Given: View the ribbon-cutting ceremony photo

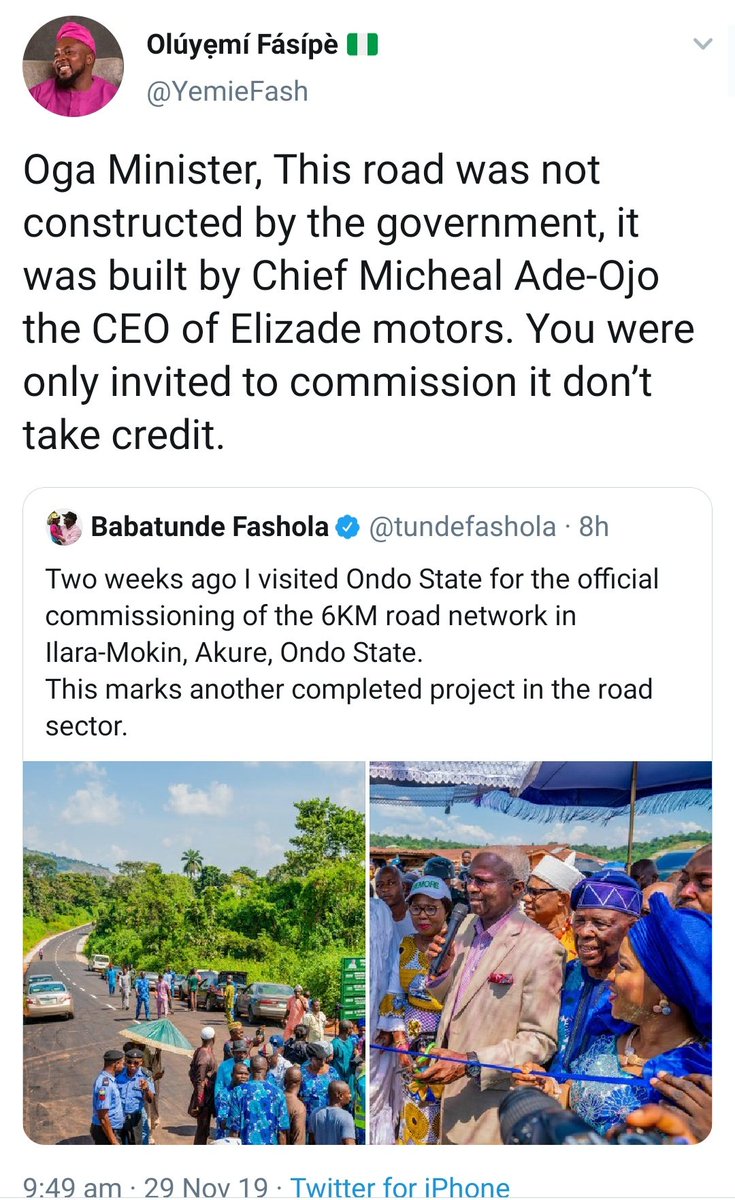Looking at the screenshot, I should tap(540, 952).
